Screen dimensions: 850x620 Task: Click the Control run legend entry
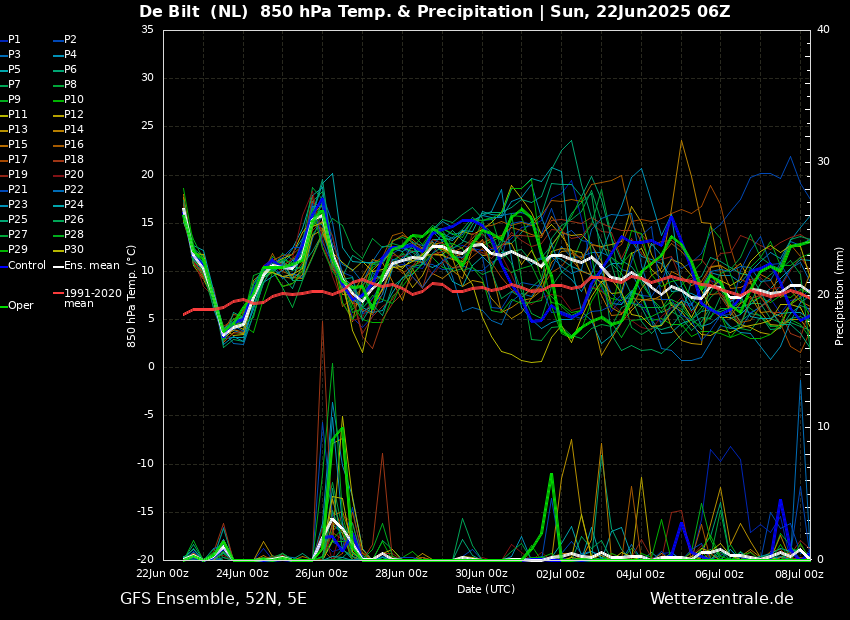pos(23,266)
